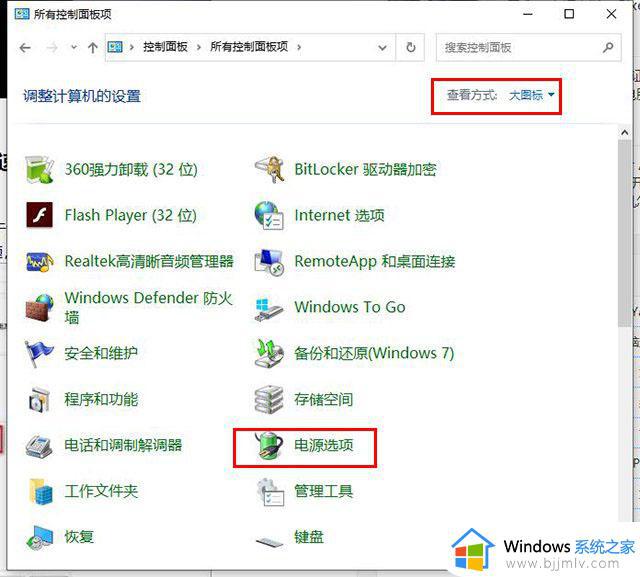Open Realtek高清晰音频管理器 link

pyautogui.click(x=149, y=262)
